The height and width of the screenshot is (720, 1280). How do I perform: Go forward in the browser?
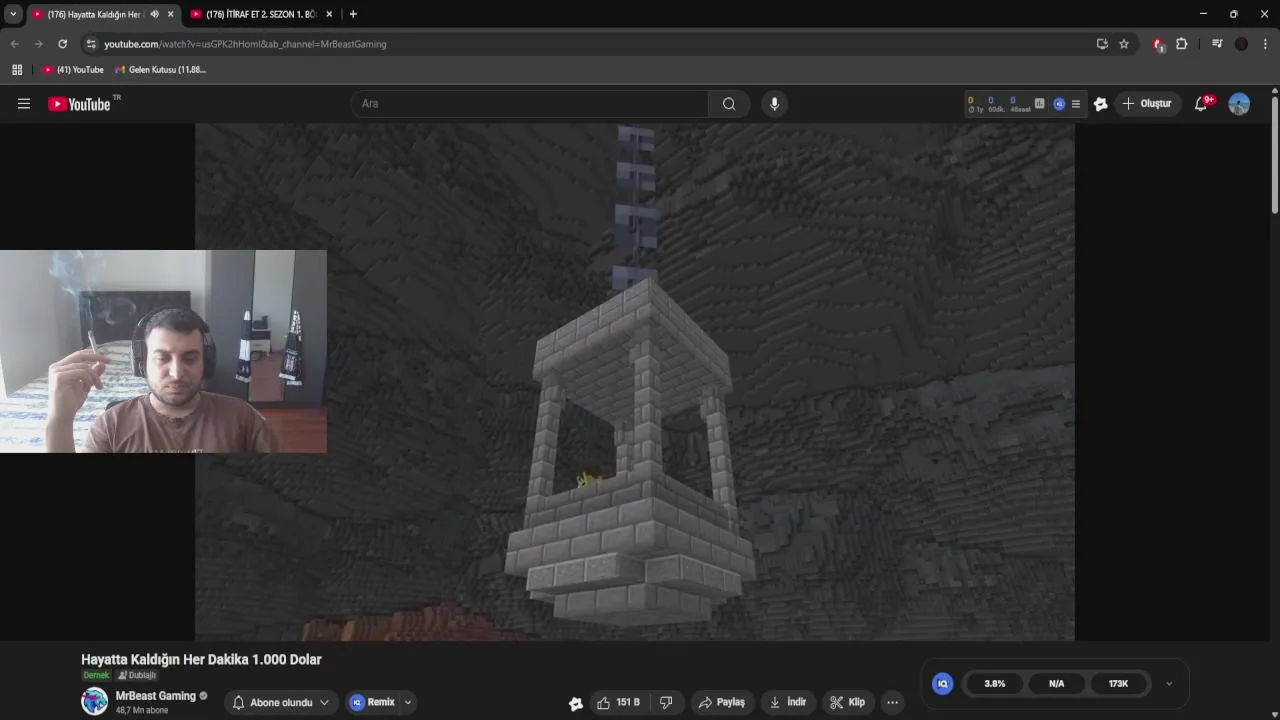(x=38, y=44)
